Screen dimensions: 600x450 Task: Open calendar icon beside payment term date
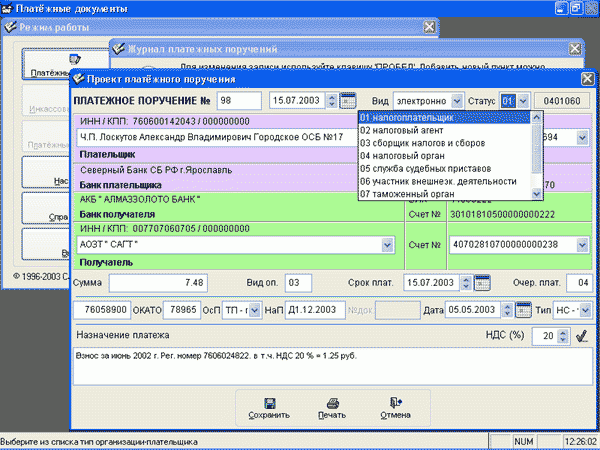tap(482, 283)
